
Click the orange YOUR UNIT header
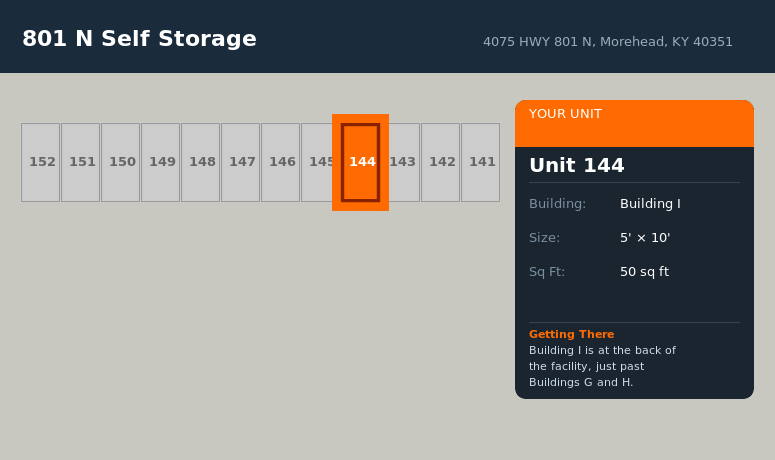click(634, 123)
